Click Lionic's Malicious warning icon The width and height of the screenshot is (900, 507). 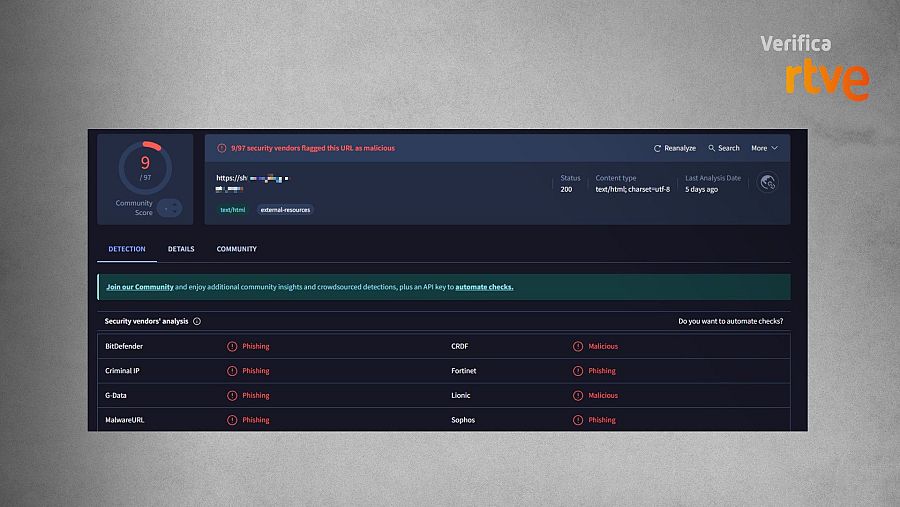click(578, 396)
